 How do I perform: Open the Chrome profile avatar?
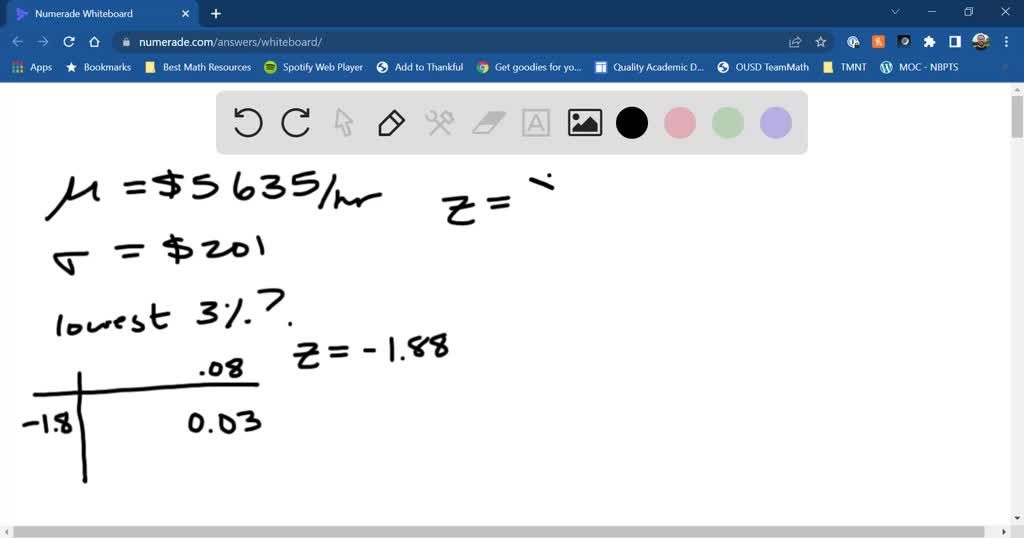tap(980, 42)
